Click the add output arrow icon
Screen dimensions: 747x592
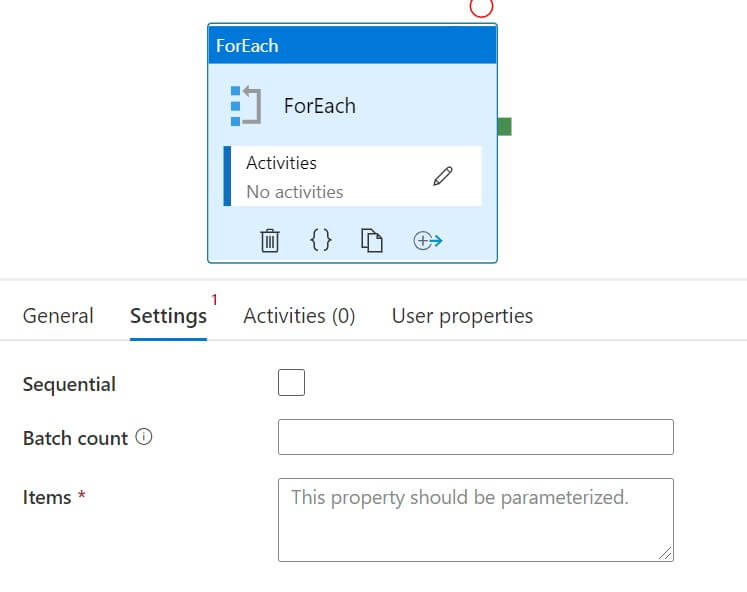(428, 241)
